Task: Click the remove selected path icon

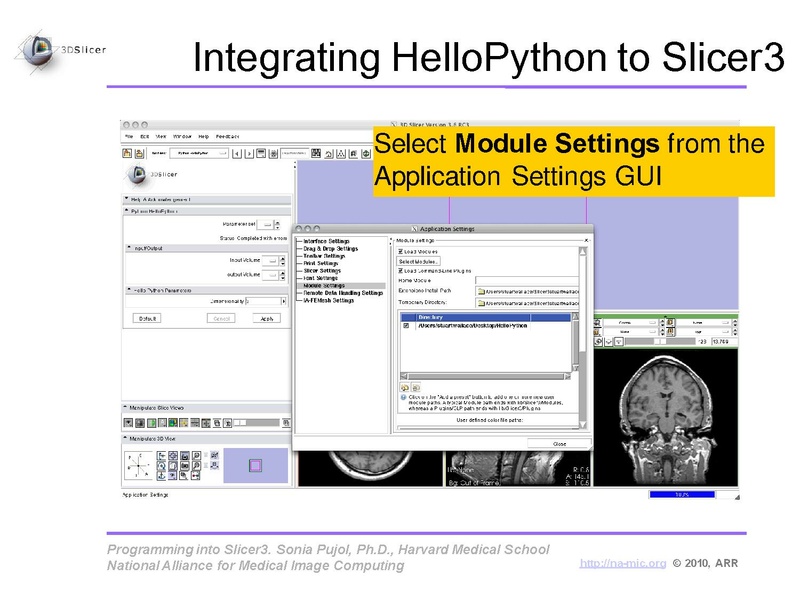Action: (x=416, y=388)
